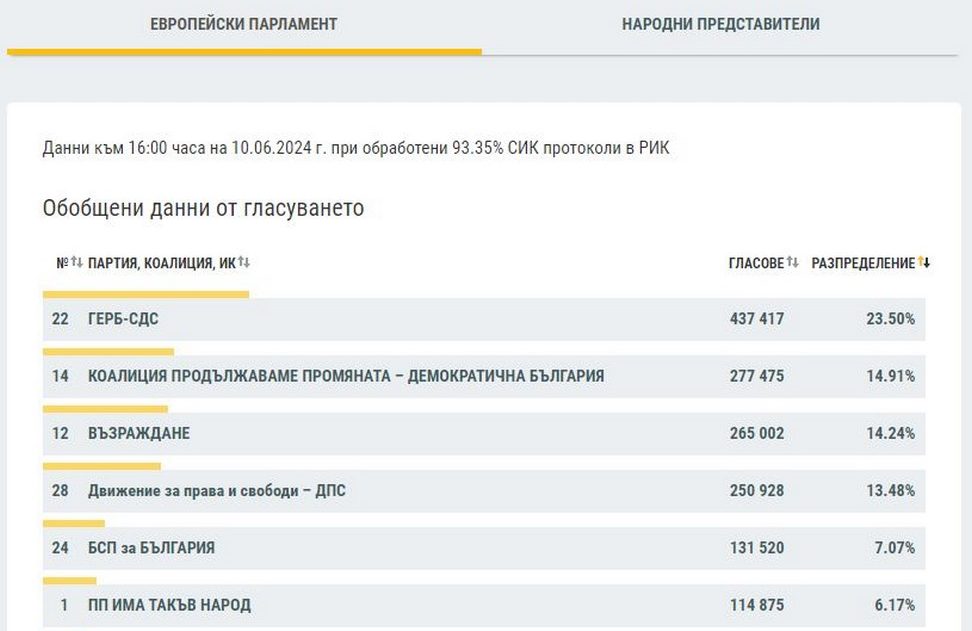
Task: Click the yellow bar above the ДПС row
Action: pos(102,466)
